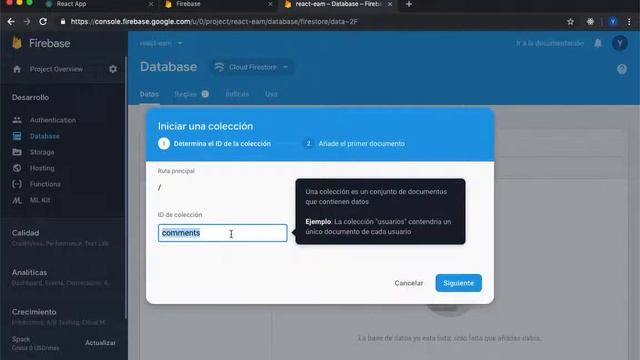The height and width of the screenshot is (360, 640).
Task: Open a new browser tab
Action: [409, 4]
